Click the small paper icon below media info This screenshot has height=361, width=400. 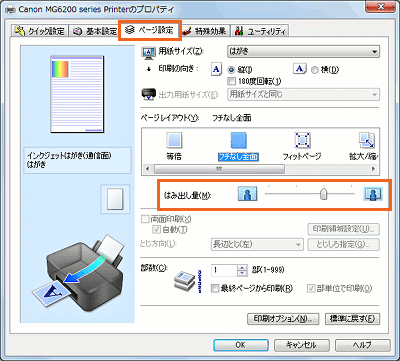pyautogui.click(x=115, y=199)
